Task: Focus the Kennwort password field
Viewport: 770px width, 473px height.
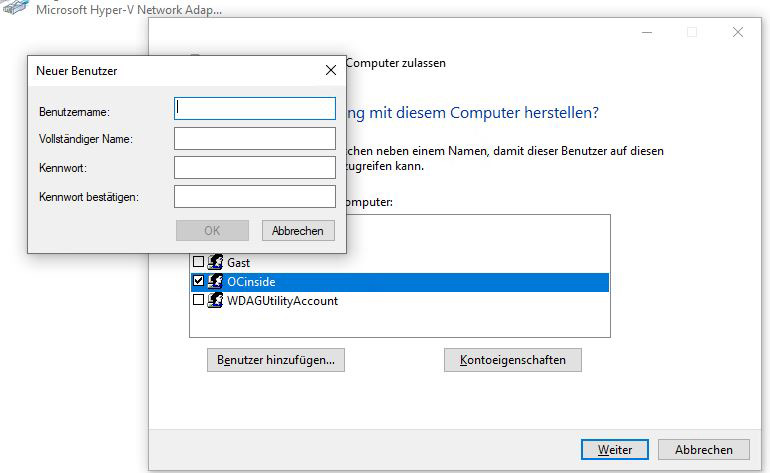Action: point(255,167)
